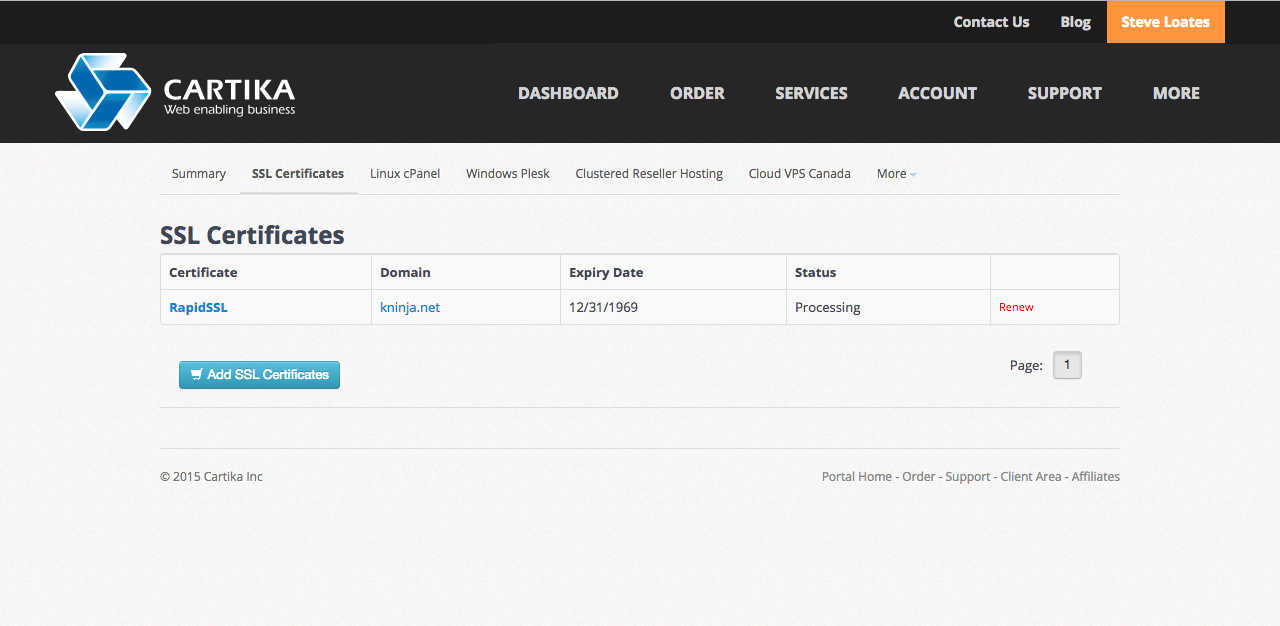Open the ACCOUNT menu
Screen dimensions: 1280x626
(937, 93)
